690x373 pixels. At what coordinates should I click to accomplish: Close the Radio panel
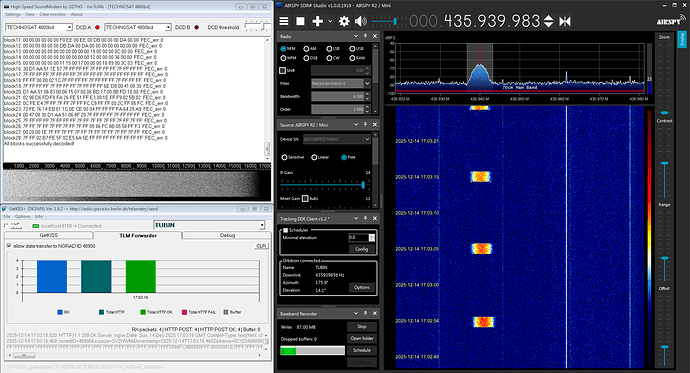(375, 36)
